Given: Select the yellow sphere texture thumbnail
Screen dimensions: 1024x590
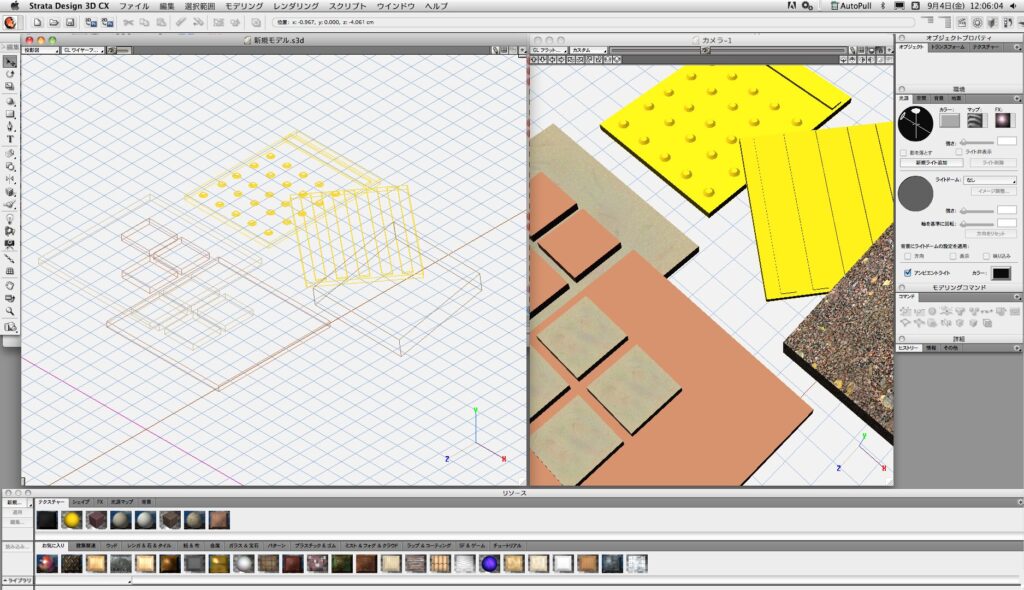Looking at the screenshot, I should (x=71, y=520).
